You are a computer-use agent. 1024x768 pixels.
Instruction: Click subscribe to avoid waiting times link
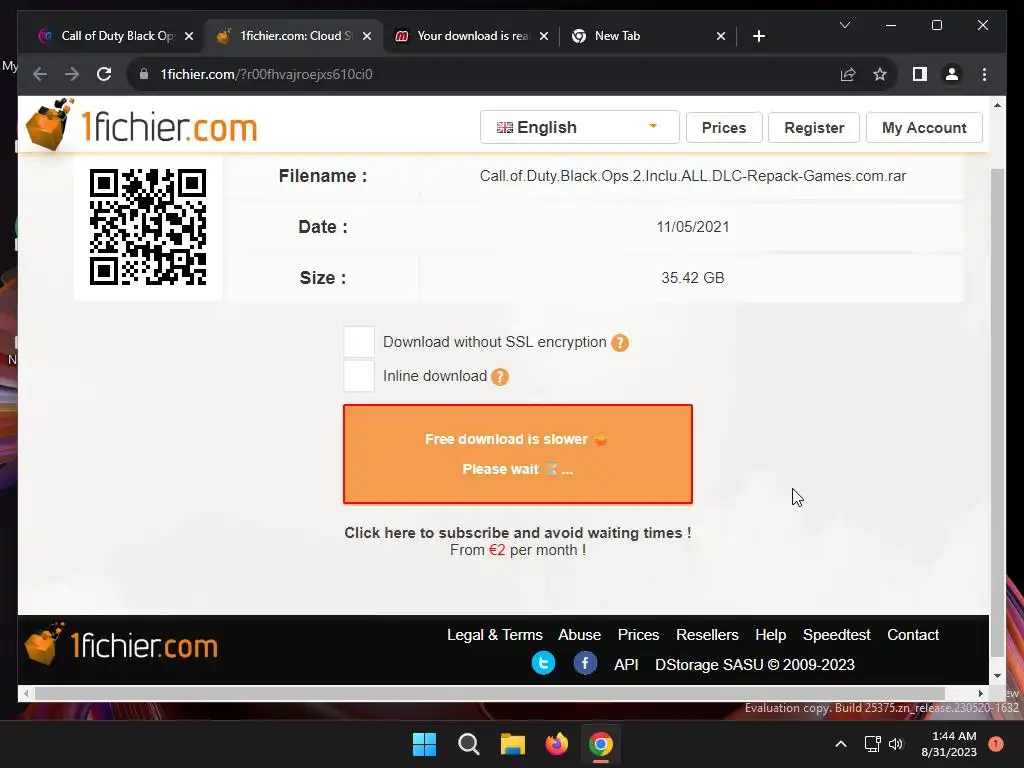[x=517, y=533]
